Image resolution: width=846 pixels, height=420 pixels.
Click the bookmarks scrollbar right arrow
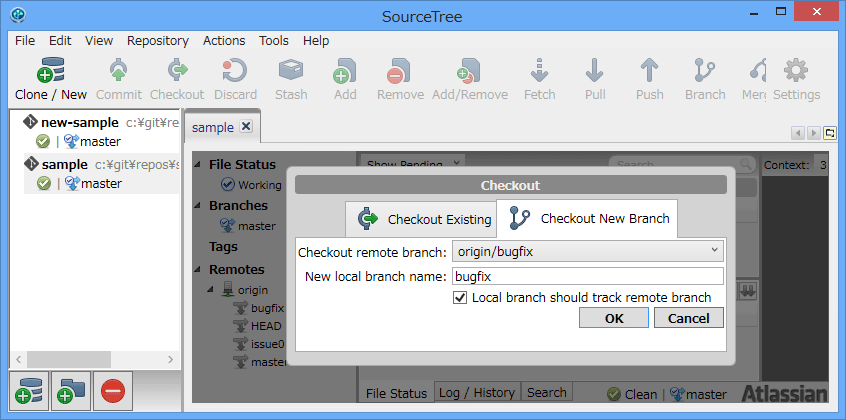170,359
